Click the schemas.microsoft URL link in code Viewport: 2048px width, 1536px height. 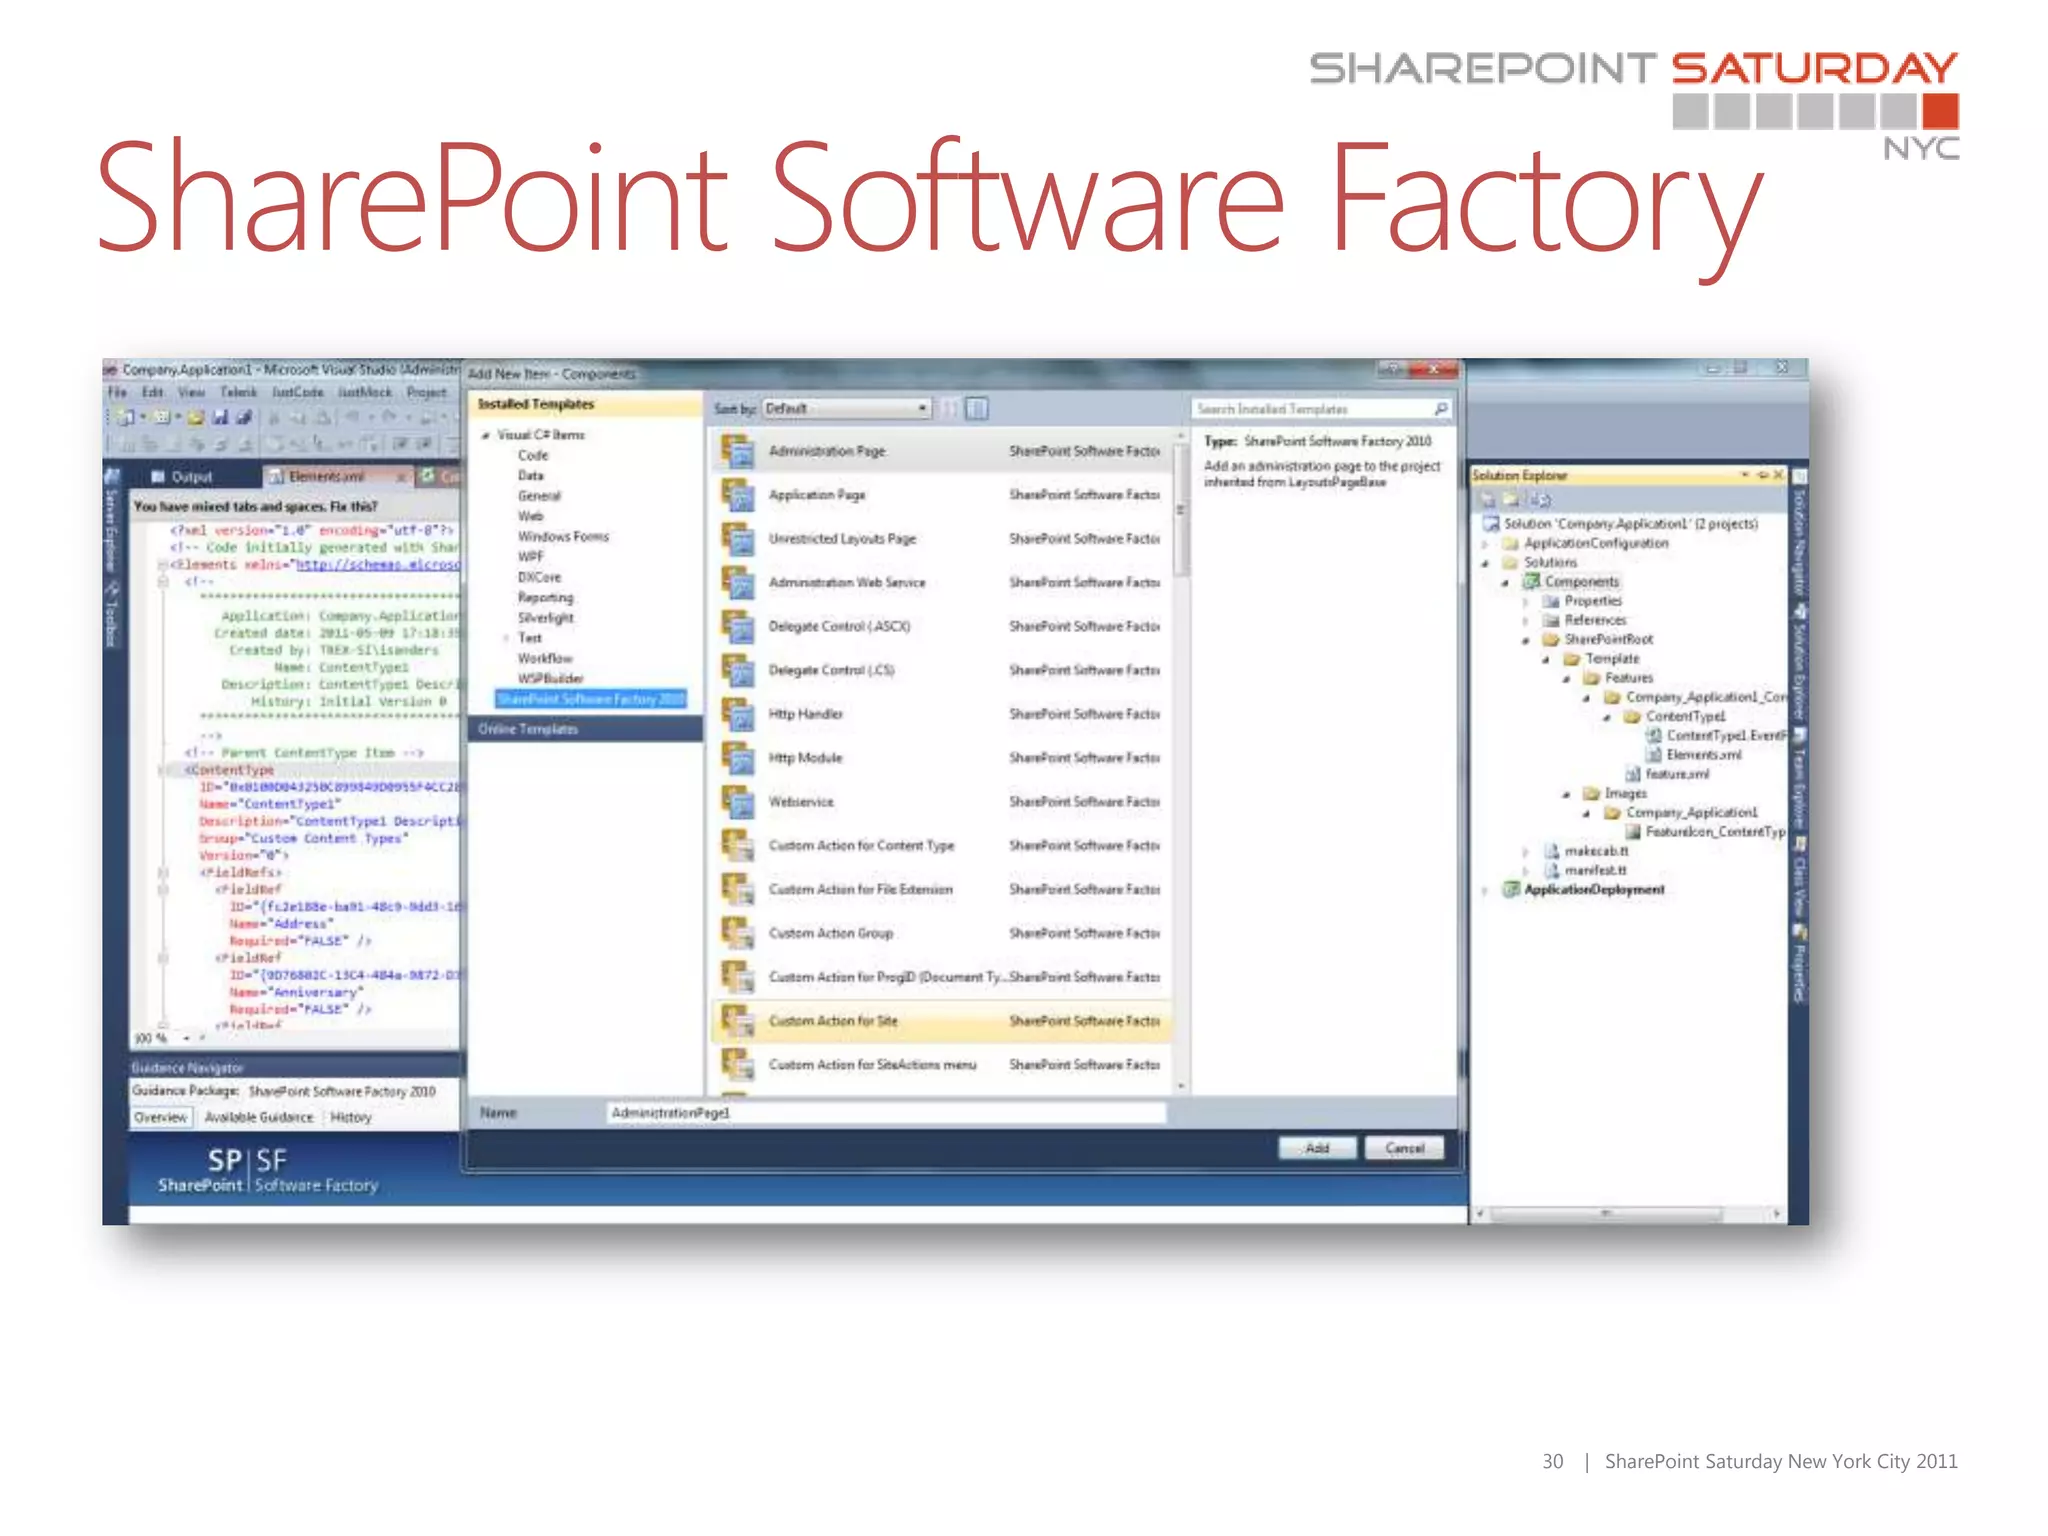point(378,565)
